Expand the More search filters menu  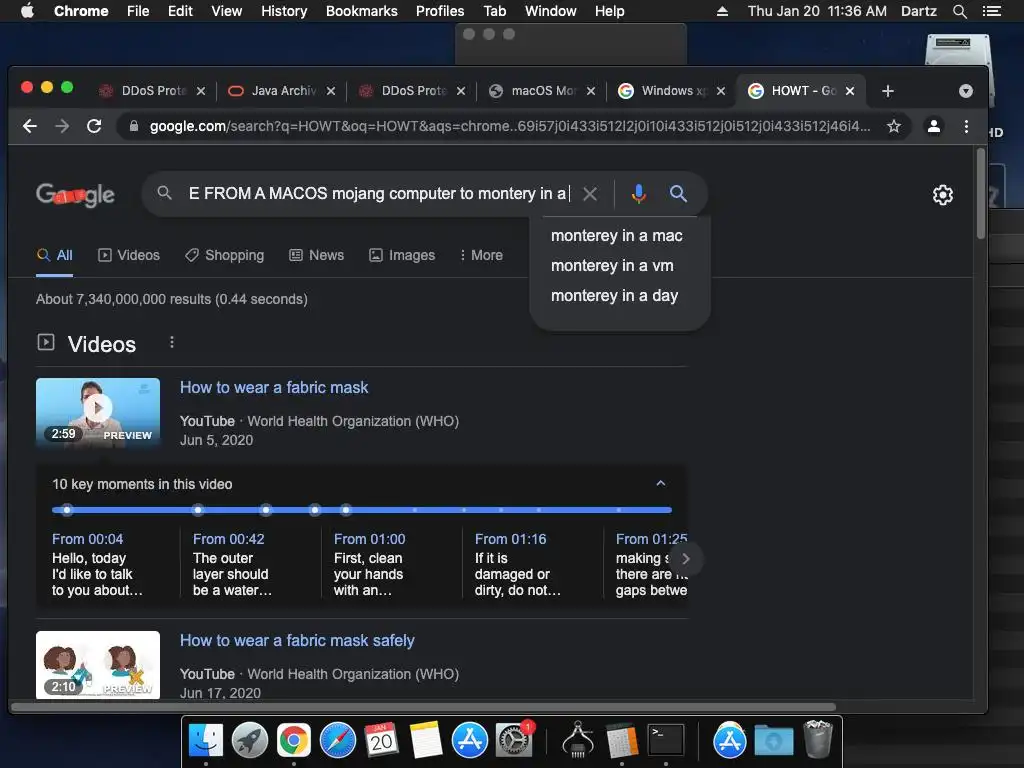pos(481,255)
